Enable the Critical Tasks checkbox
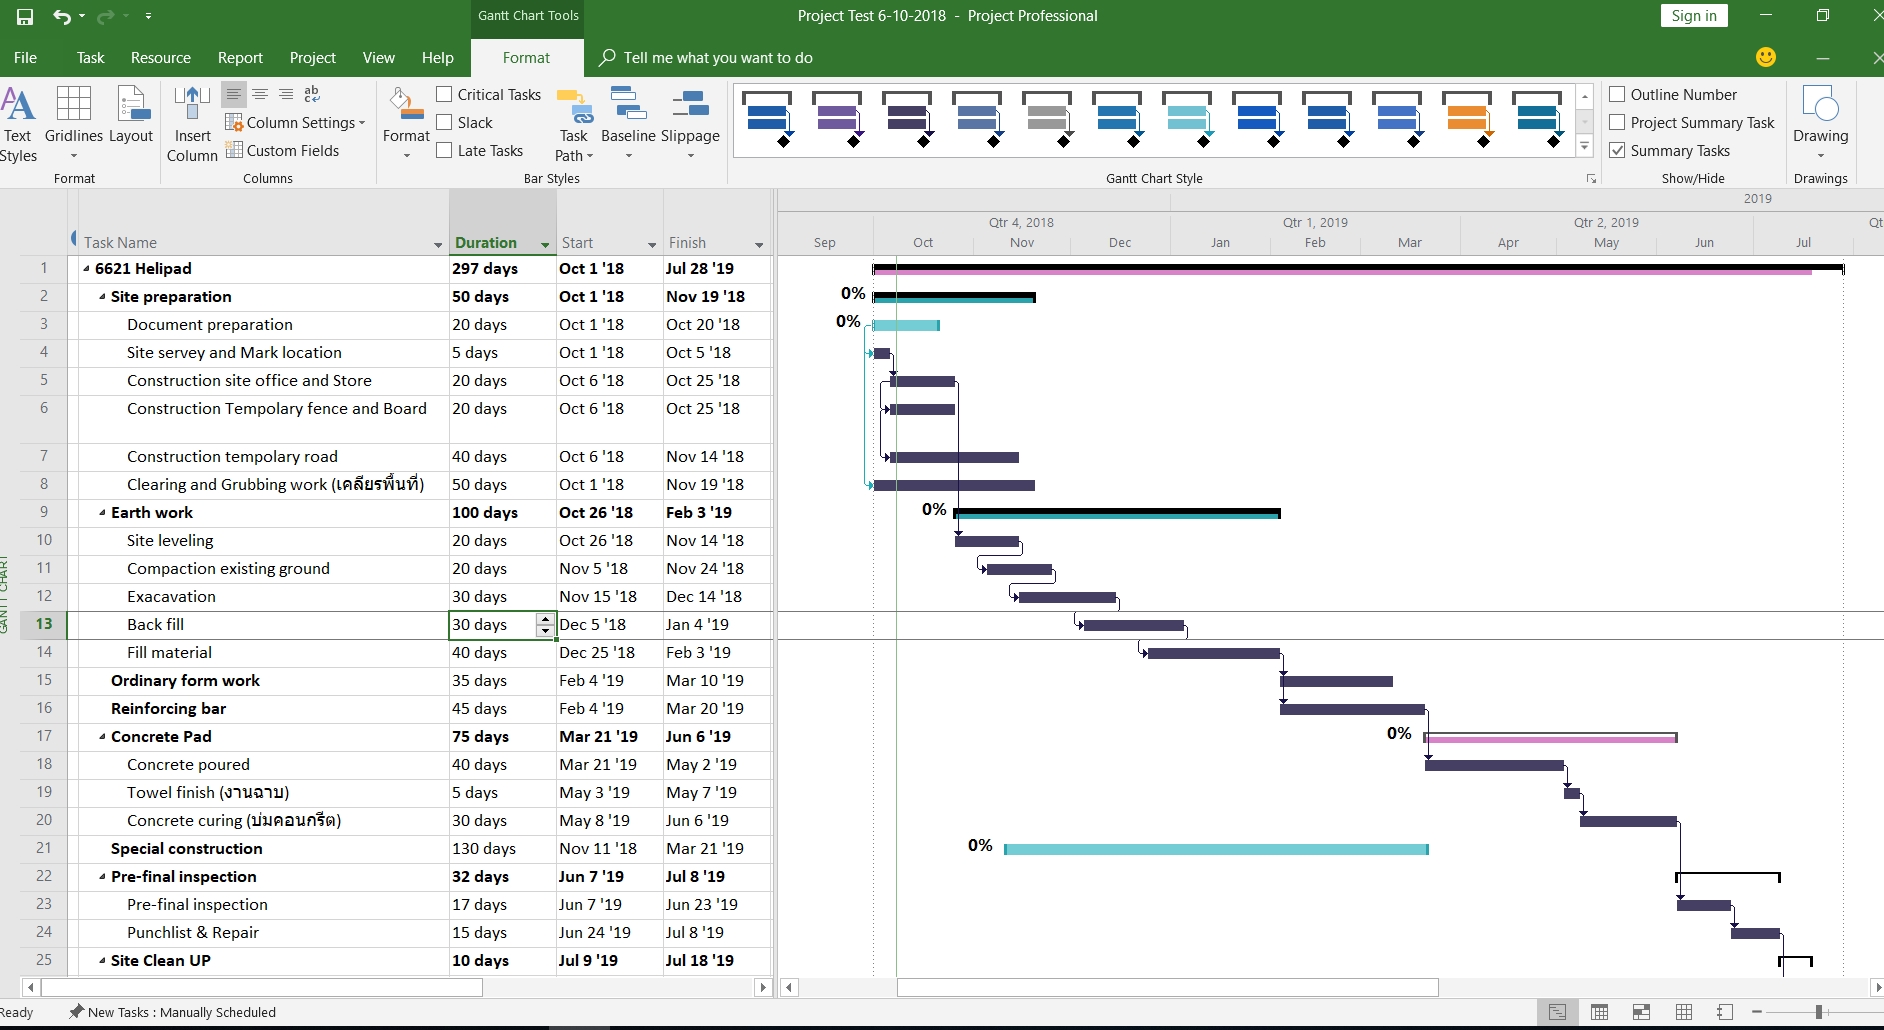 click(x=445, y=94)
